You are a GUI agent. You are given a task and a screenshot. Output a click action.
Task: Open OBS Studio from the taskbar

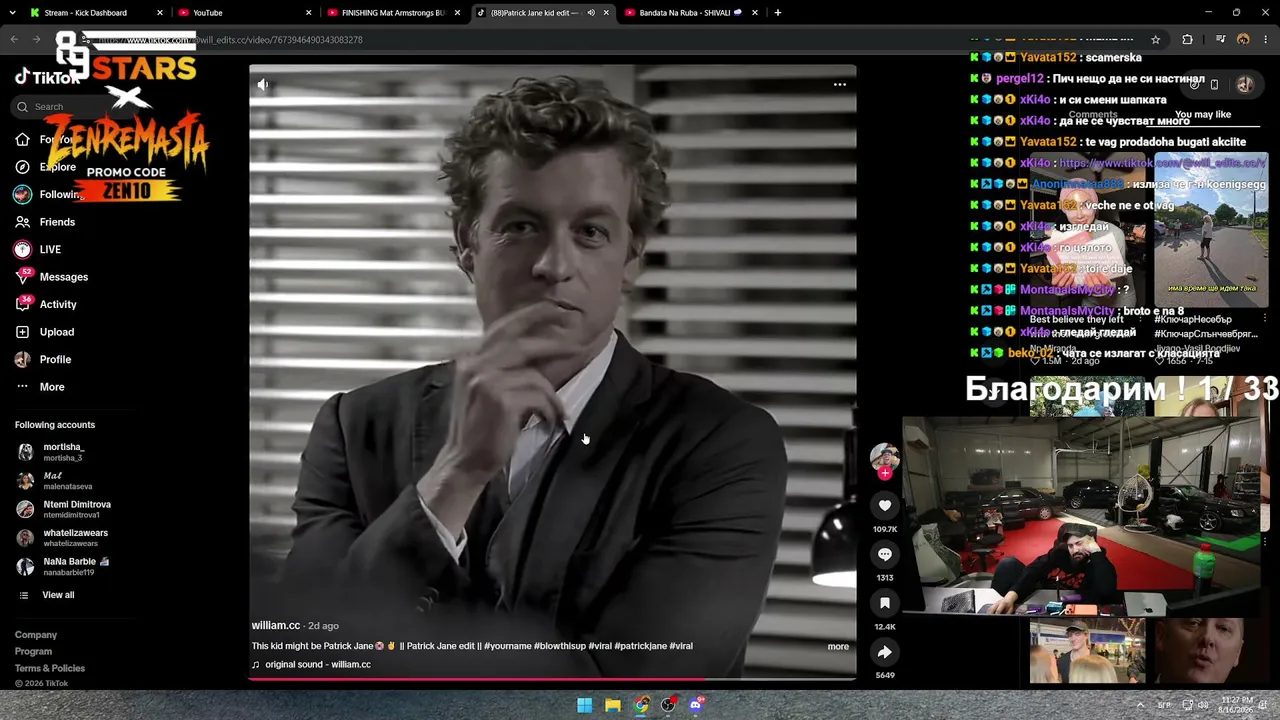coord(669,705)
